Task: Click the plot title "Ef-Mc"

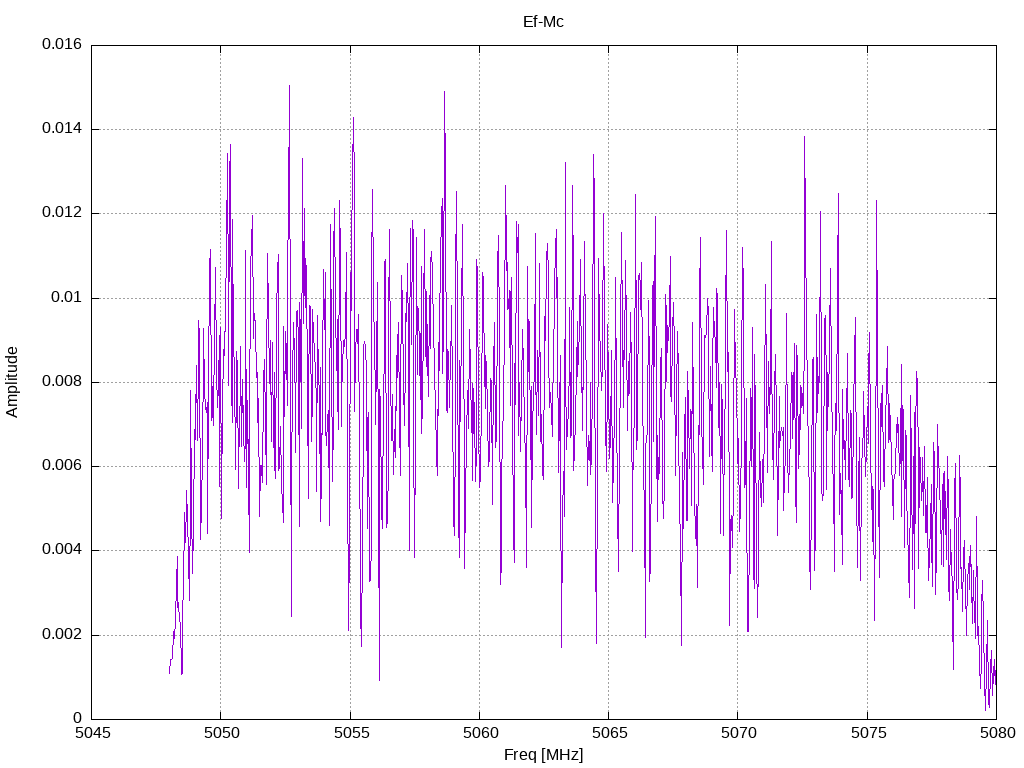Action: [x=543, y=22]
